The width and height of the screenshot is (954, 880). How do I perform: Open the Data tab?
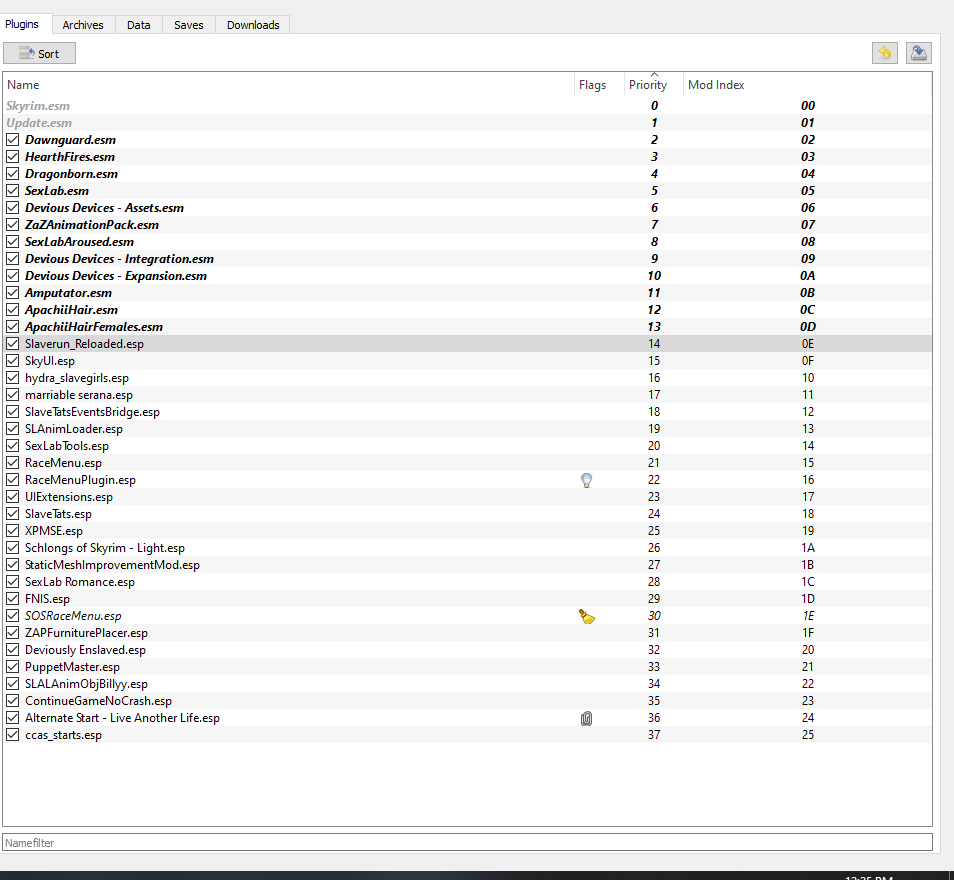(139, 25)
